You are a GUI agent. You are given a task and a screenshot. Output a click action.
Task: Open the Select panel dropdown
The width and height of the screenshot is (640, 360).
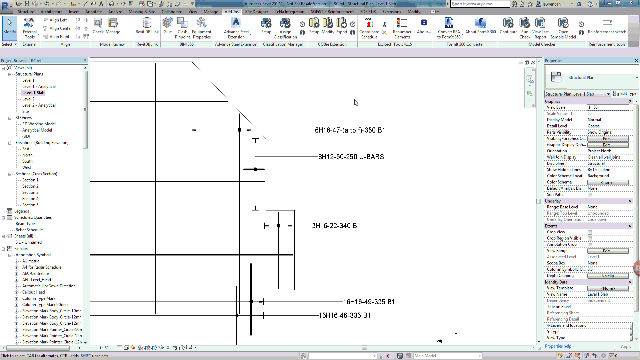9,44
